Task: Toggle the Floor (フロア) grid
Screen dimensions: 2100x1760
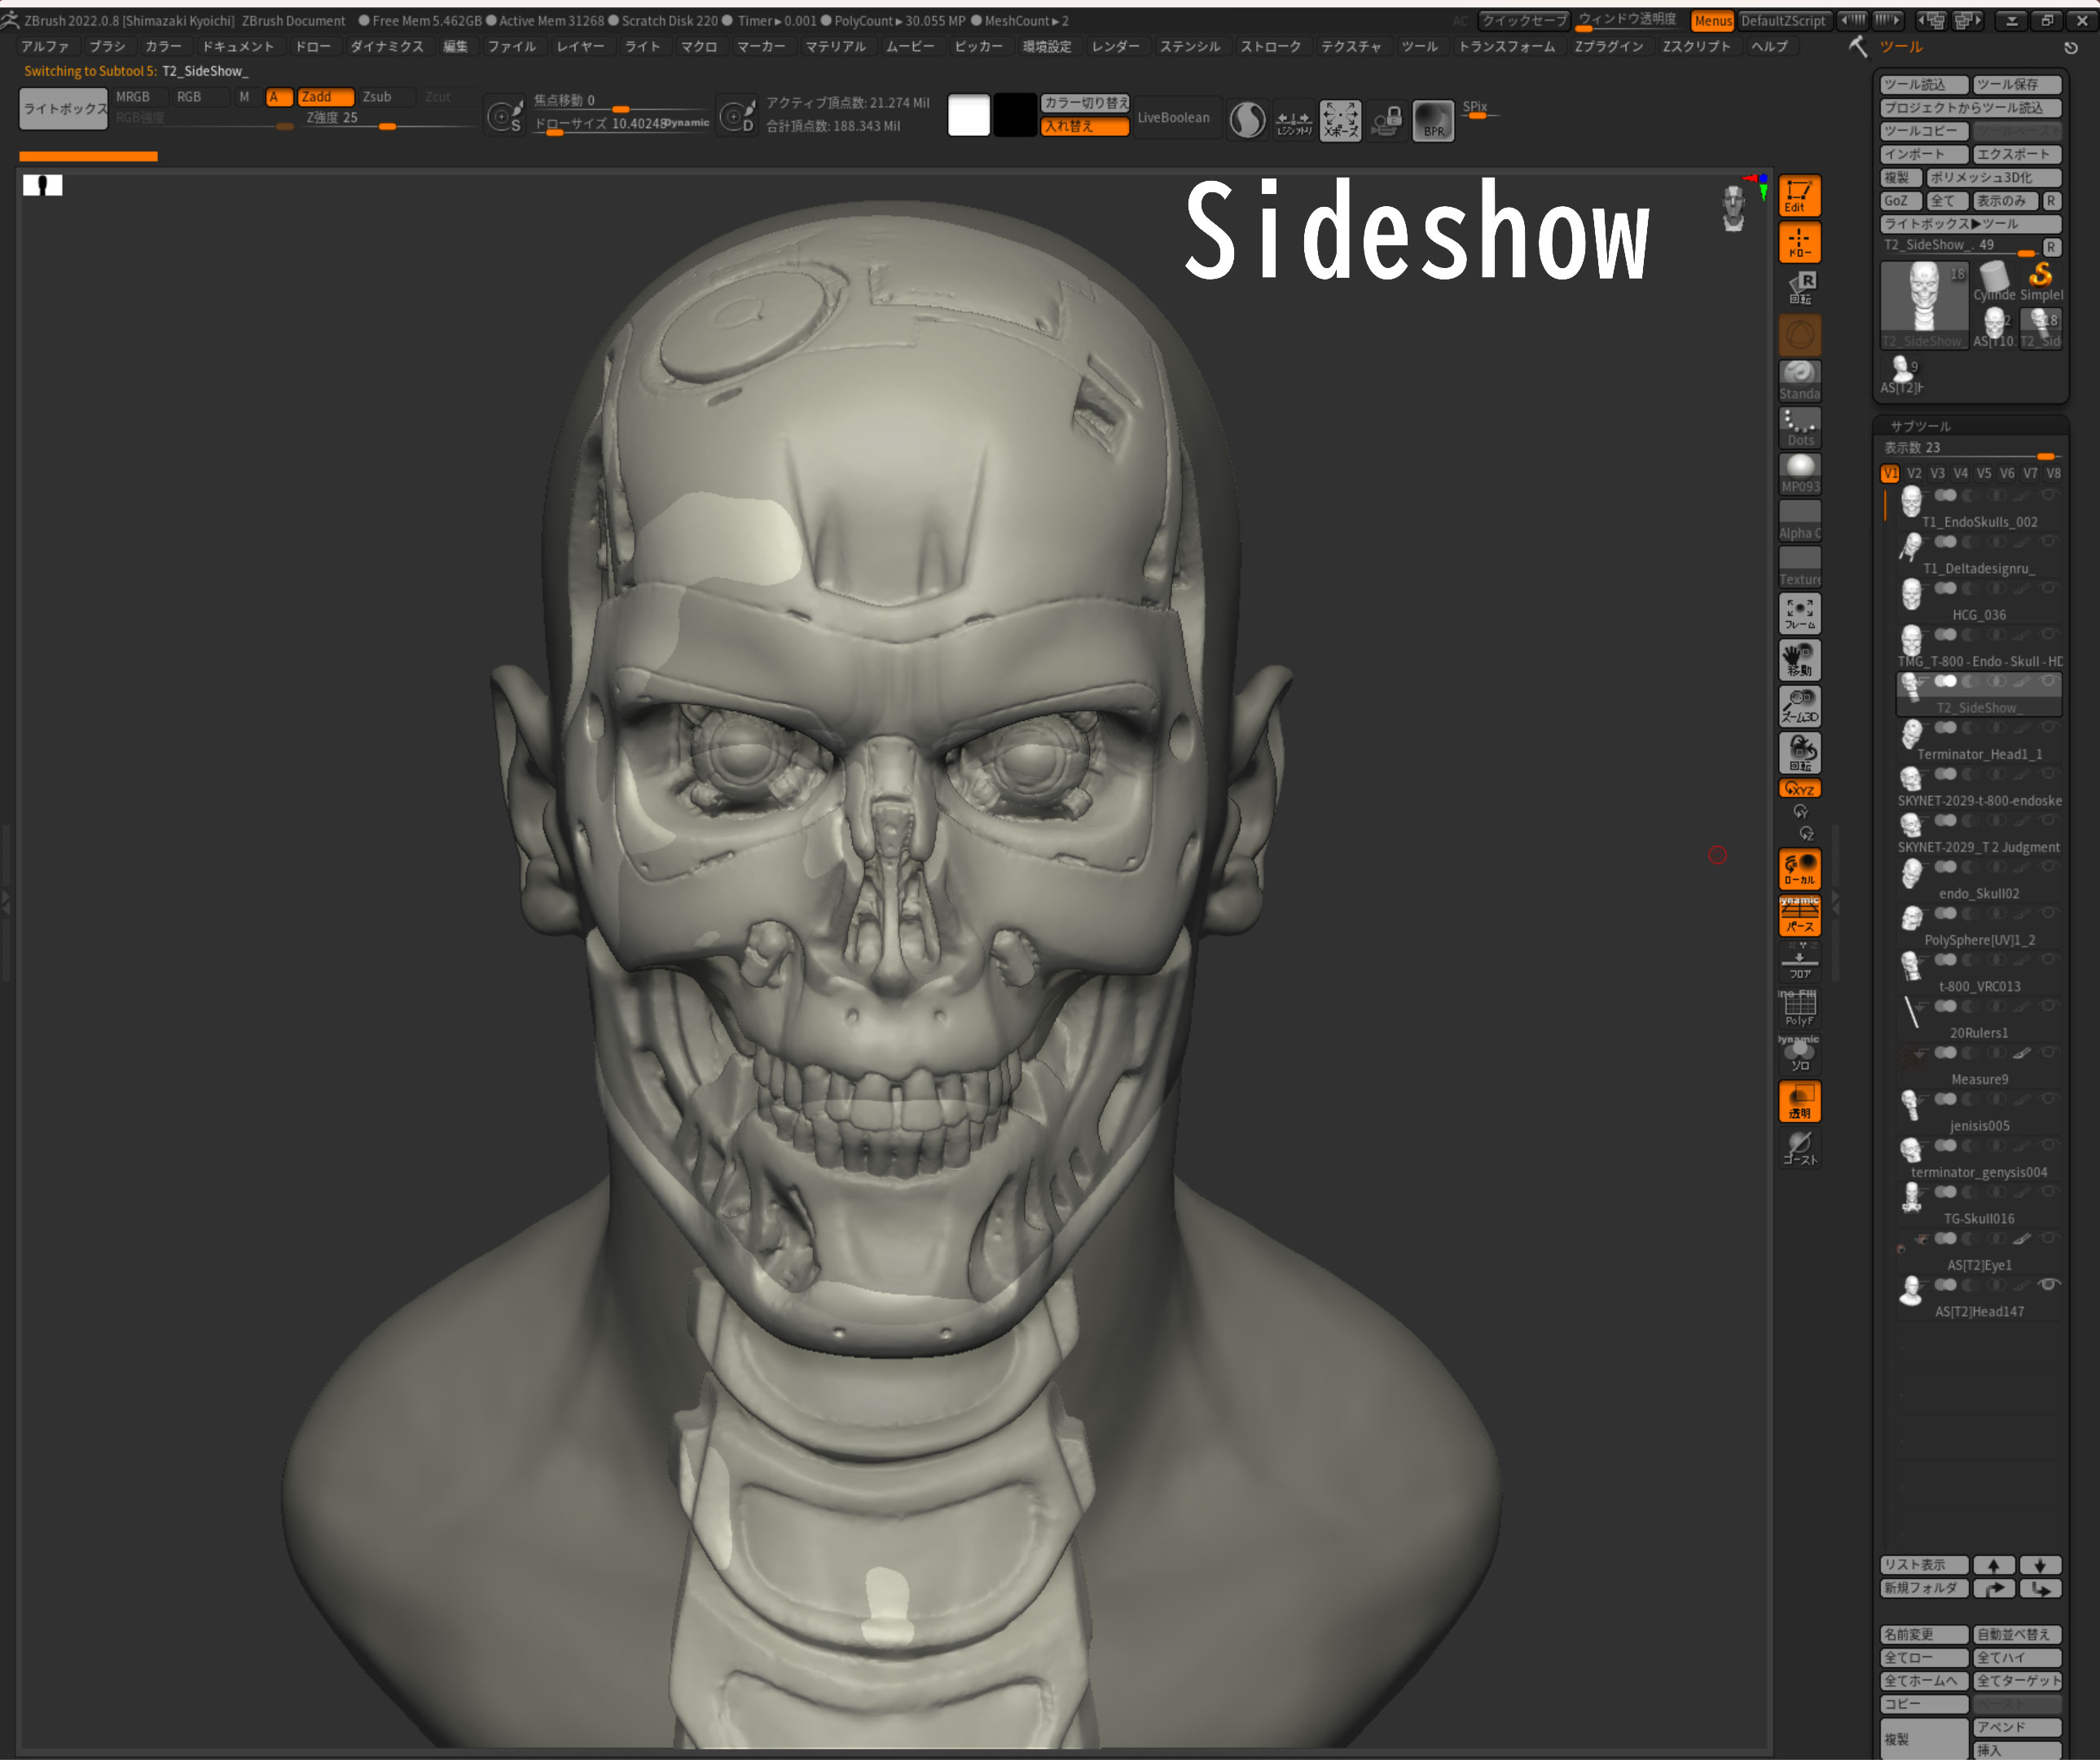Action: 1799,962
